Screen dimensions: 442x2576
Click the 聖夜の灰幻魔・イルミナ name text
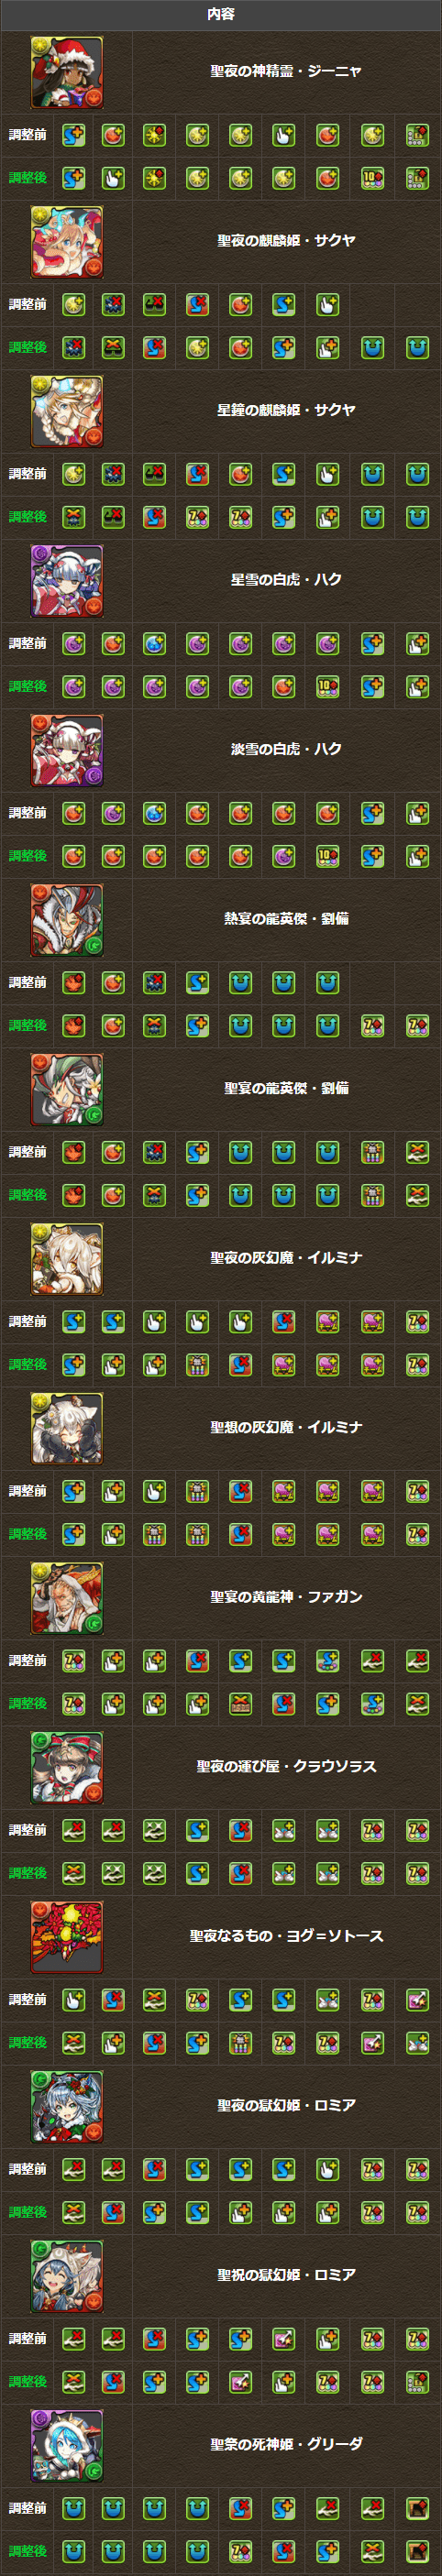[x=286, y=1258]
